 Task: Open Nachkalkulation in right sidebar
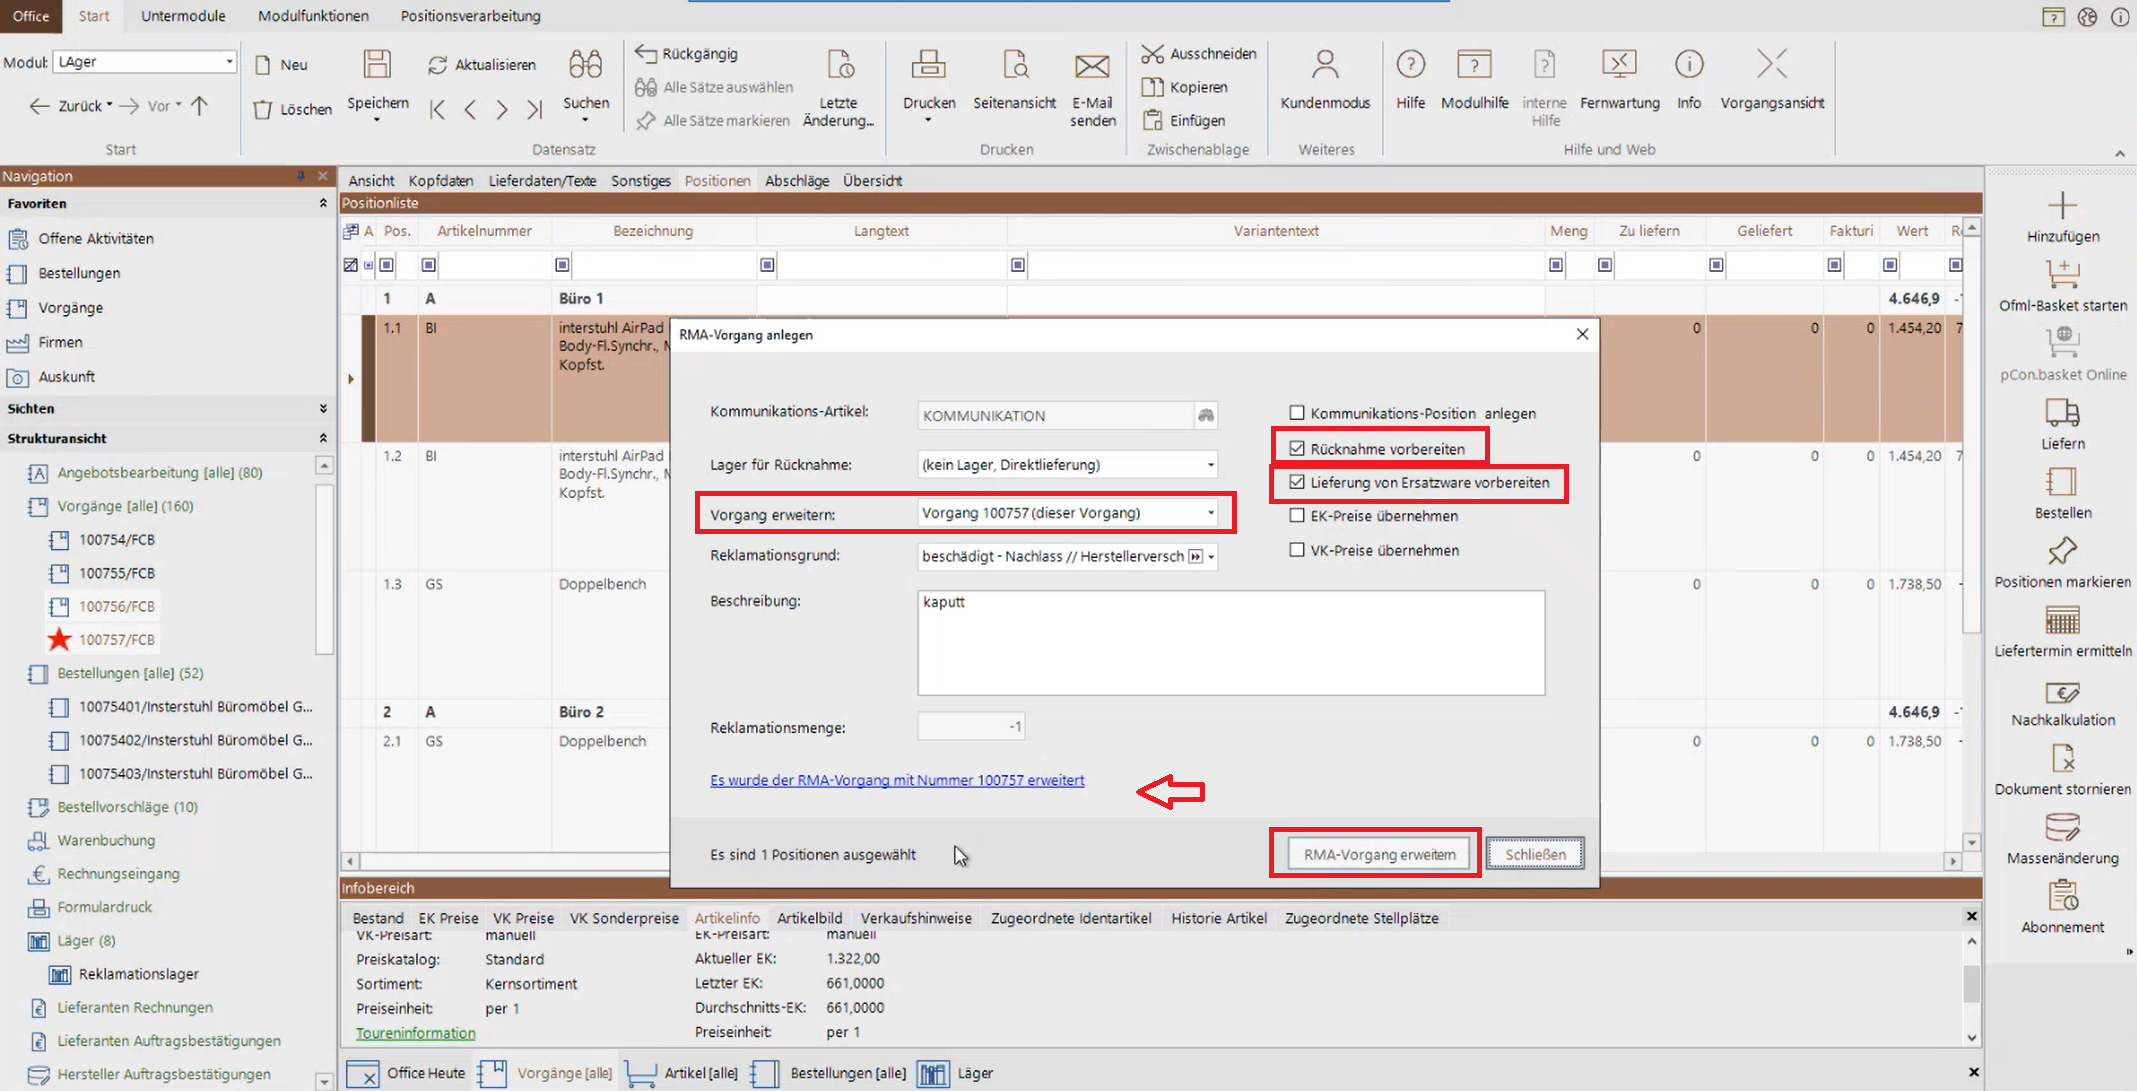coord(2061,692)
